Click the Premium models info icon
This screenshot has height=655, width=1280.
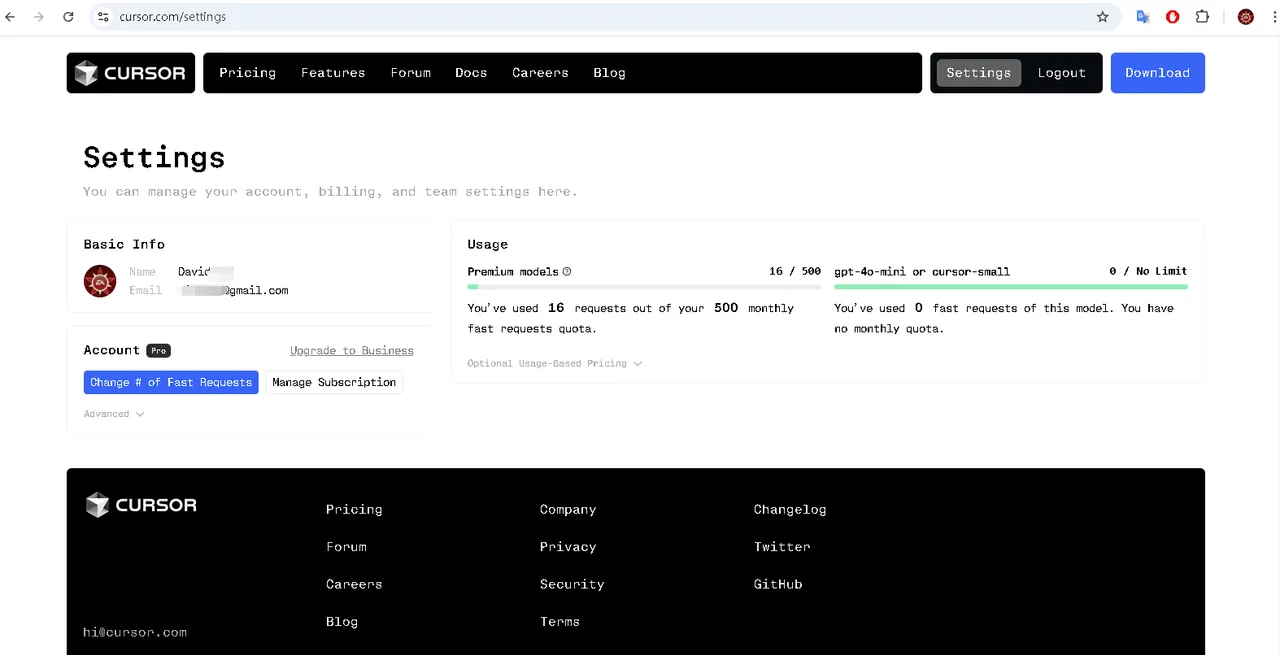[567, 271]
